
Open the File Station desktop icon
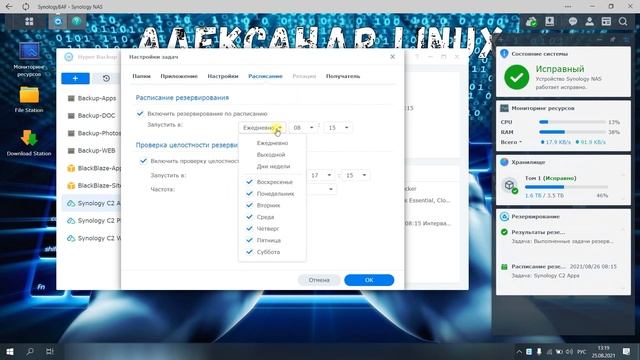point(29,100)
